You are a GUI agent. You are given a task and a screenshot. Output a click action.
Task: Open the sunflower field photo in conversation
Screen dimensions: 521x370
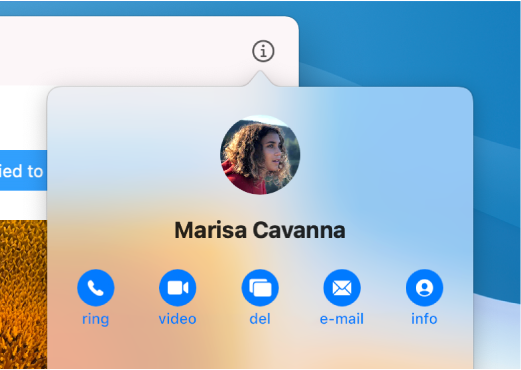23,294
